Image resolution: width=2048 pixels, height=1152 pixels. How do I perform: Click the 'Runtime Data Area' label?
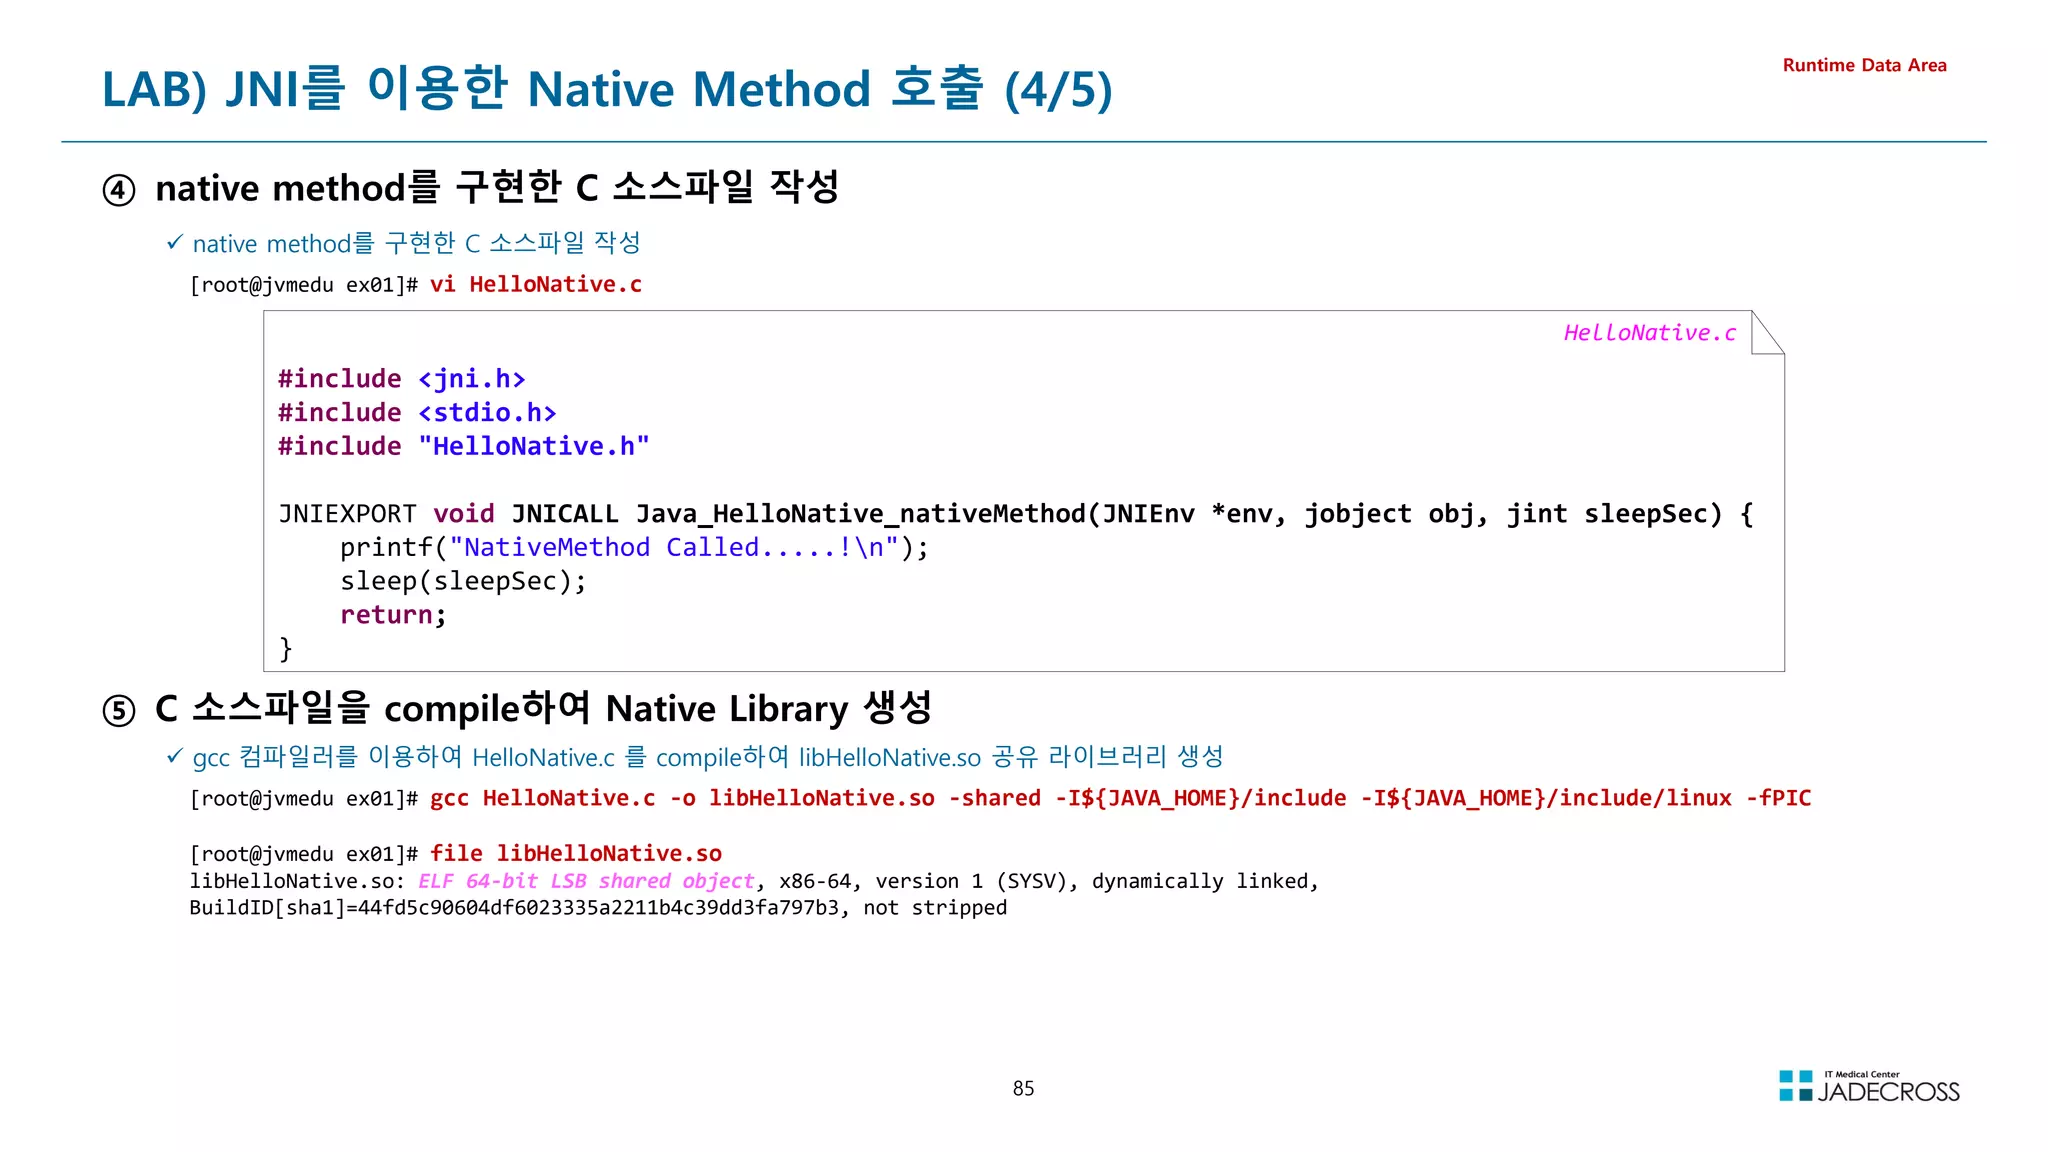(1864, 65)
